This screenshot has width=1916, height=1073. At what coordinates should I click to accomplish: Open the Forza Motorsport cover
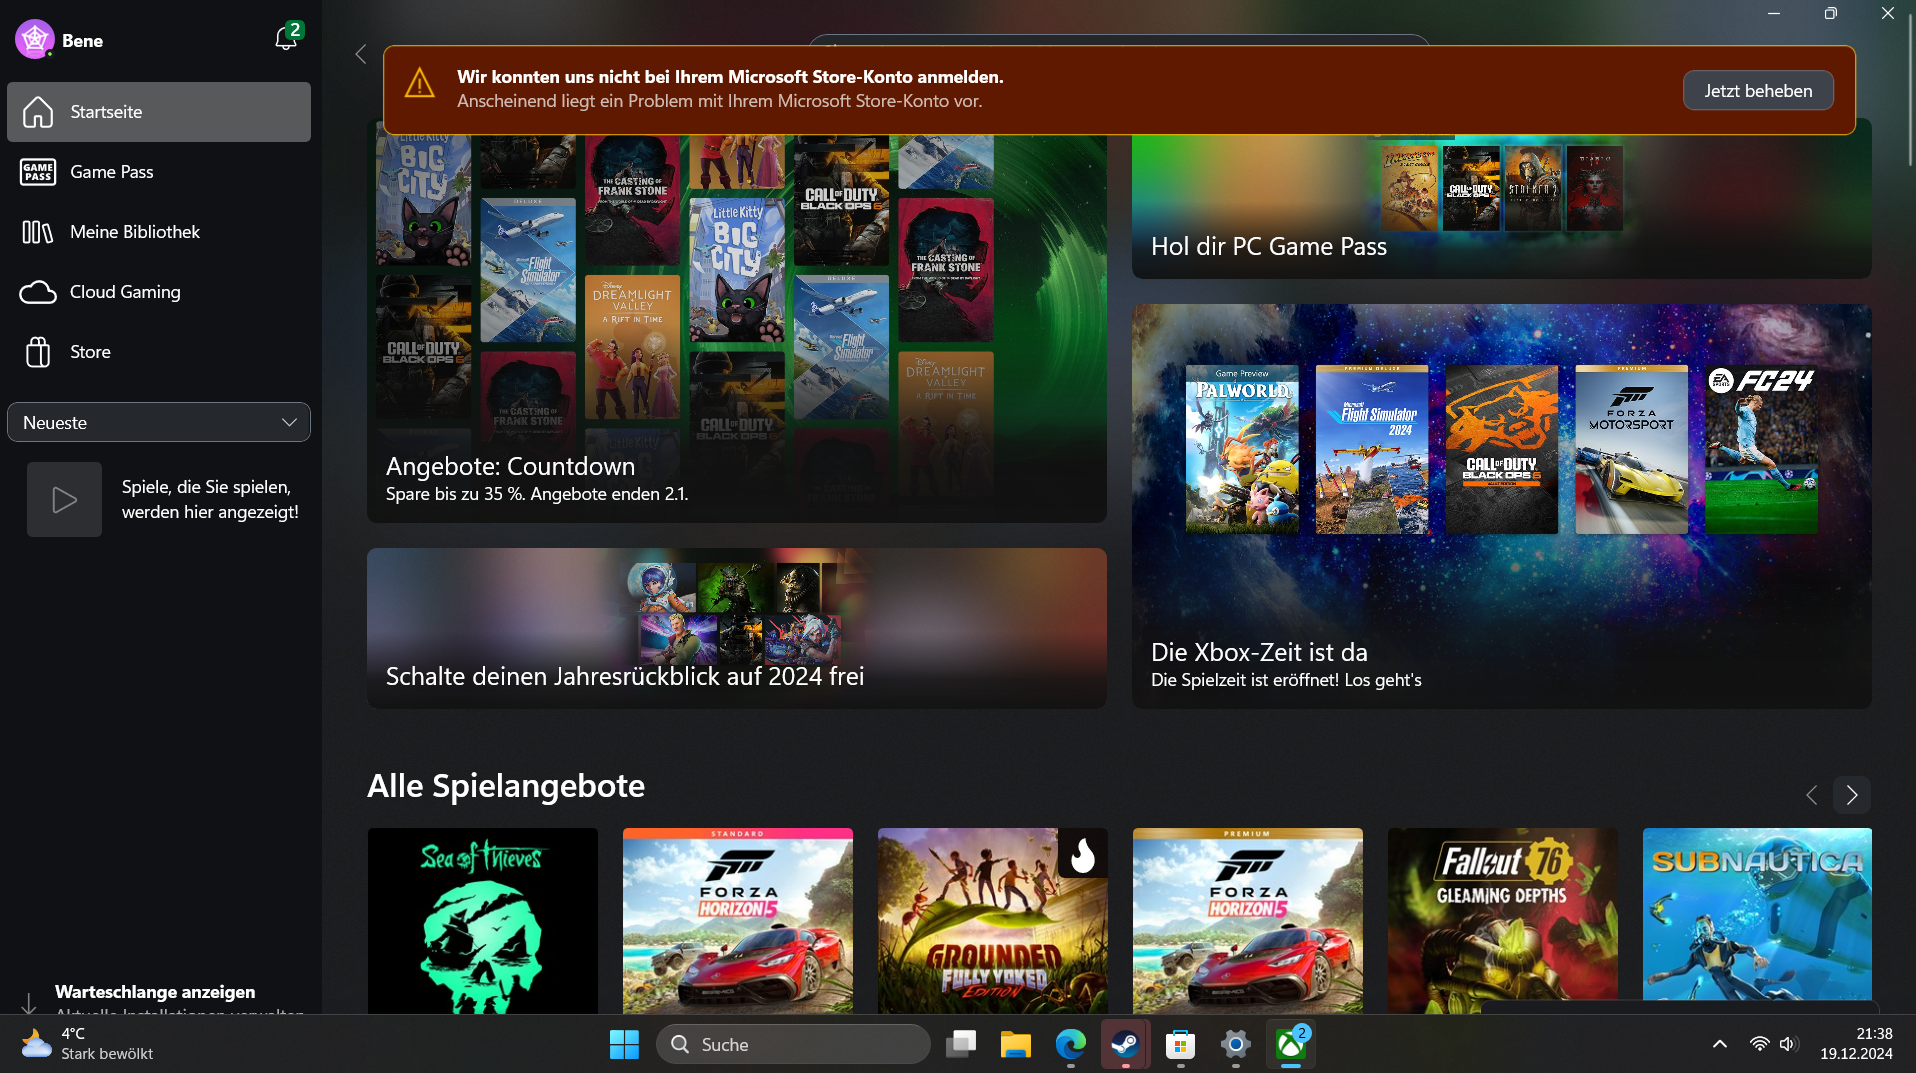point(1632,449)
